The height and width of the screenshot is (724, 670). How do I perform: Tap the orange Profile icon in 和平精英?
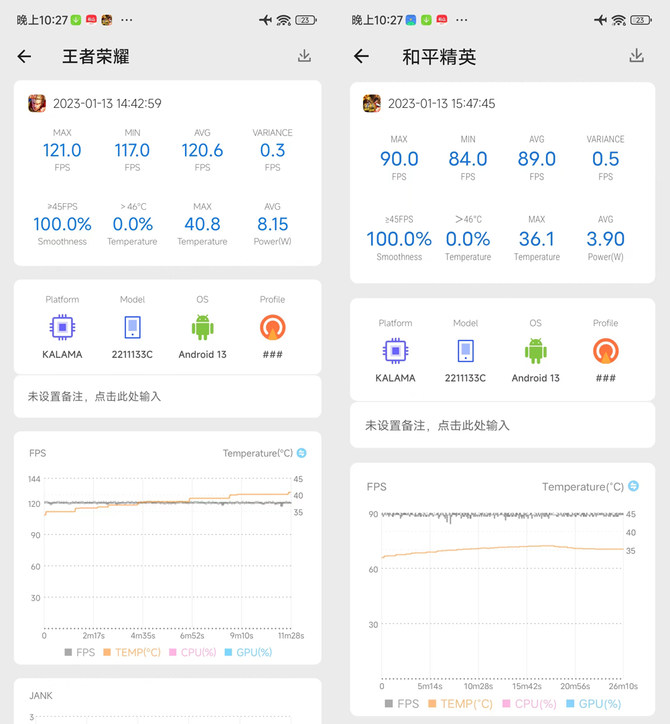(x=606, y=351)
